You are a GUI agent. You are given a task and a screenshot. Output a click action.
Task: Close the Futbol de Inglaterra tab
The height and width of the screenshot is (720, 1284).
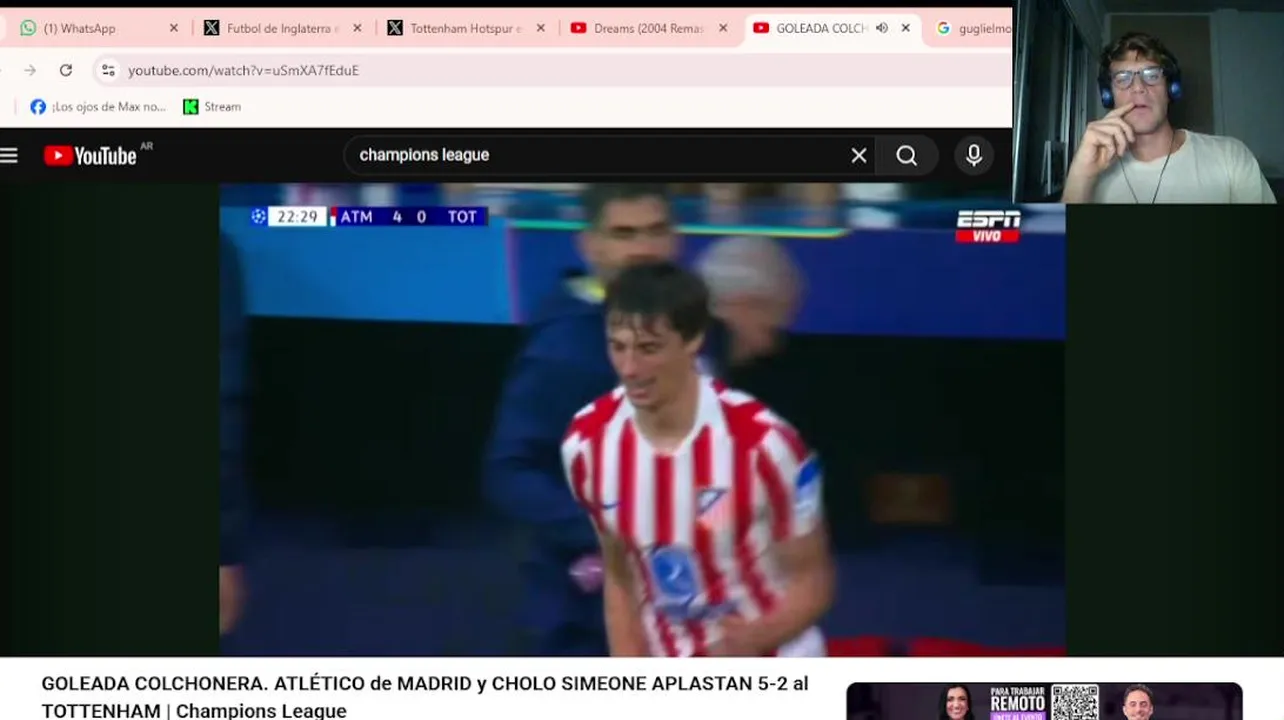tap(357, 28)
